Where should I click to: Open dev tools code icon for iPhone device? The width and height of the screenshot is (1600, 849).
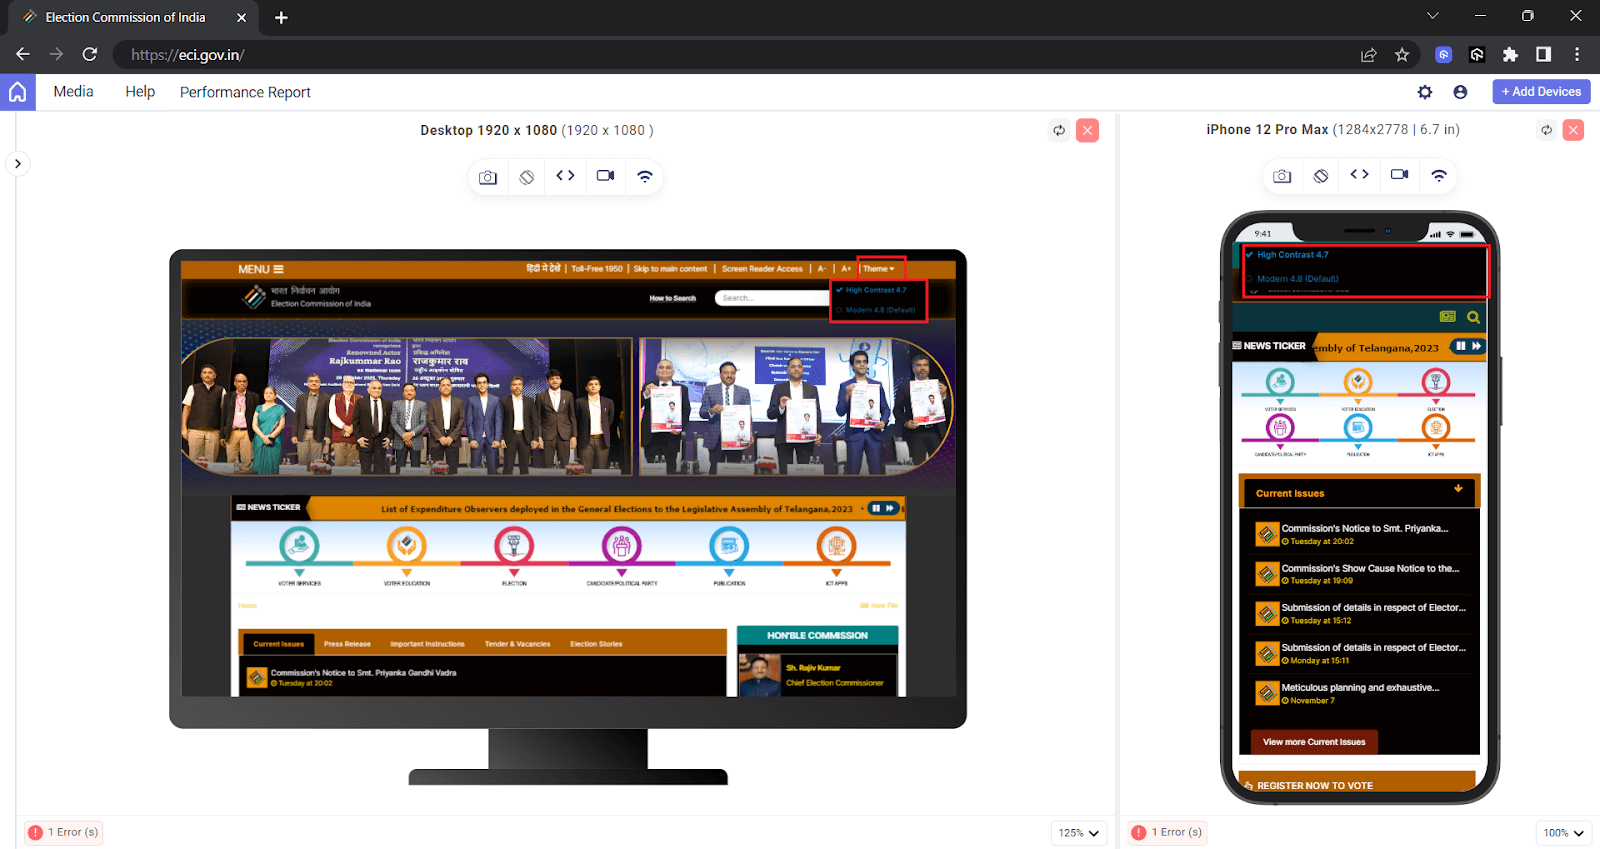coord(1359,175)
